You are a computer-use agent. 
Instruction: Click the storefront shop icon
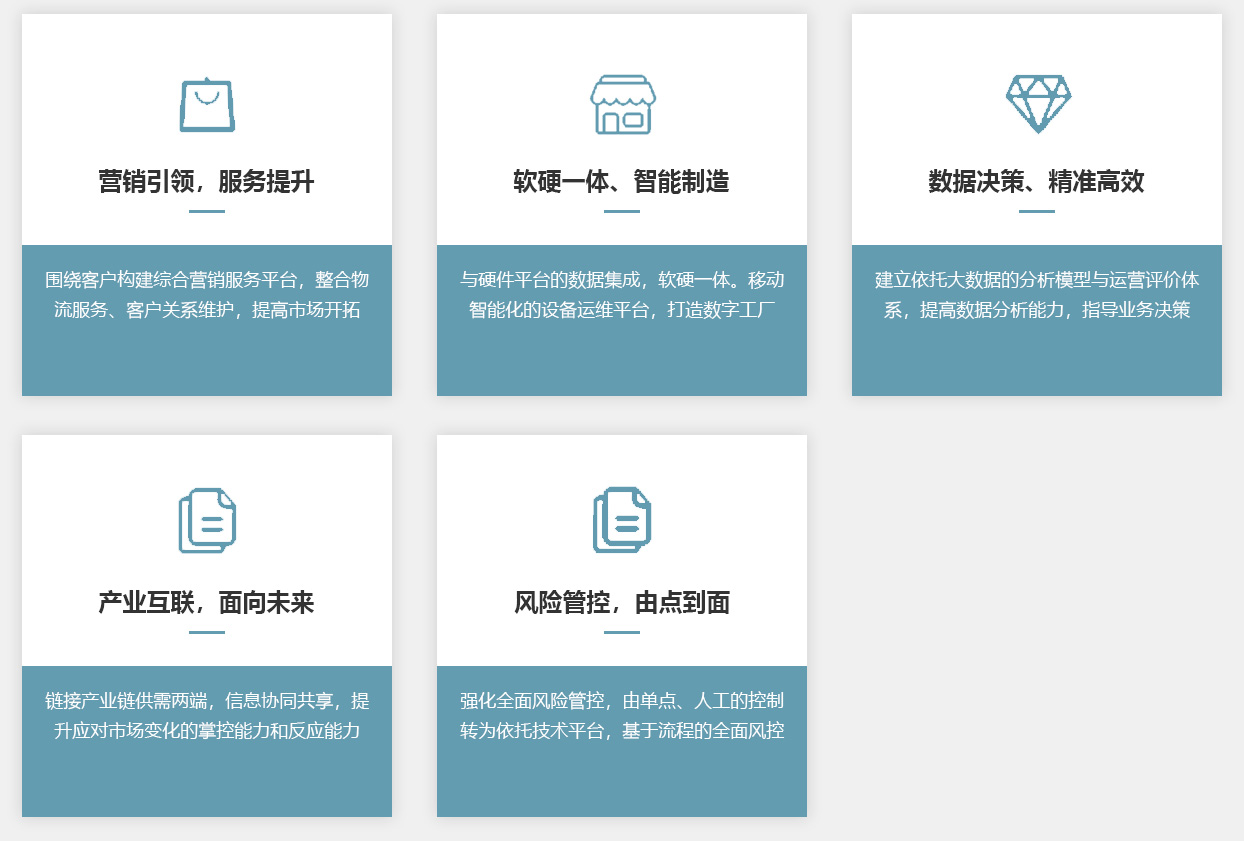(x=622, y=105)
